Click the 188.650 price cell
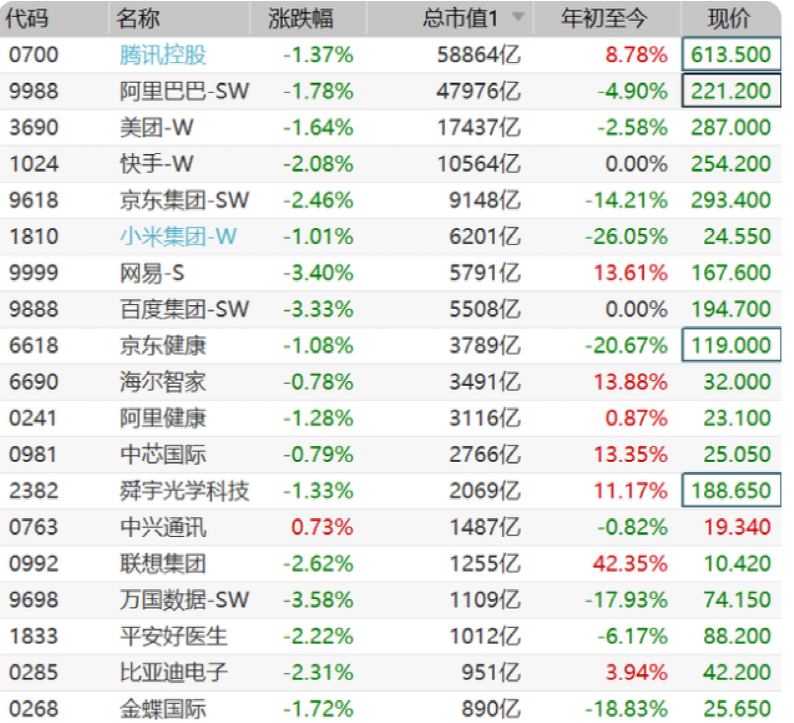794x723 pixels. 731,490
